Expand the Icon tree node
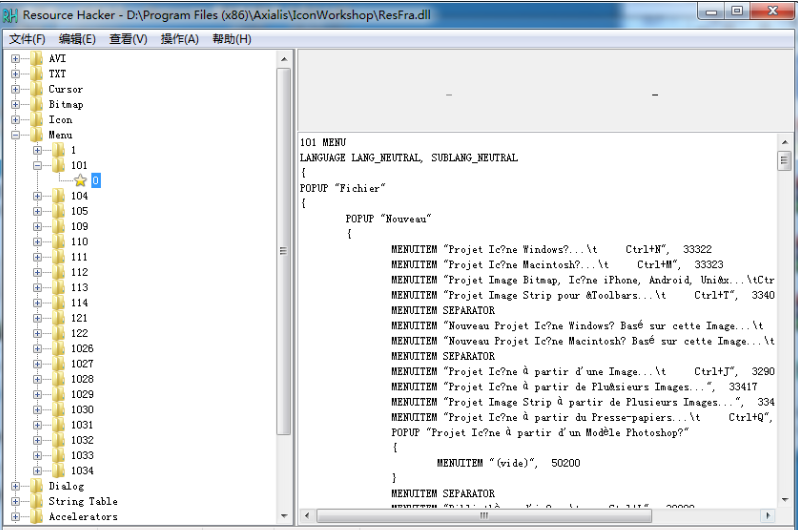 (x=16, y=120)
